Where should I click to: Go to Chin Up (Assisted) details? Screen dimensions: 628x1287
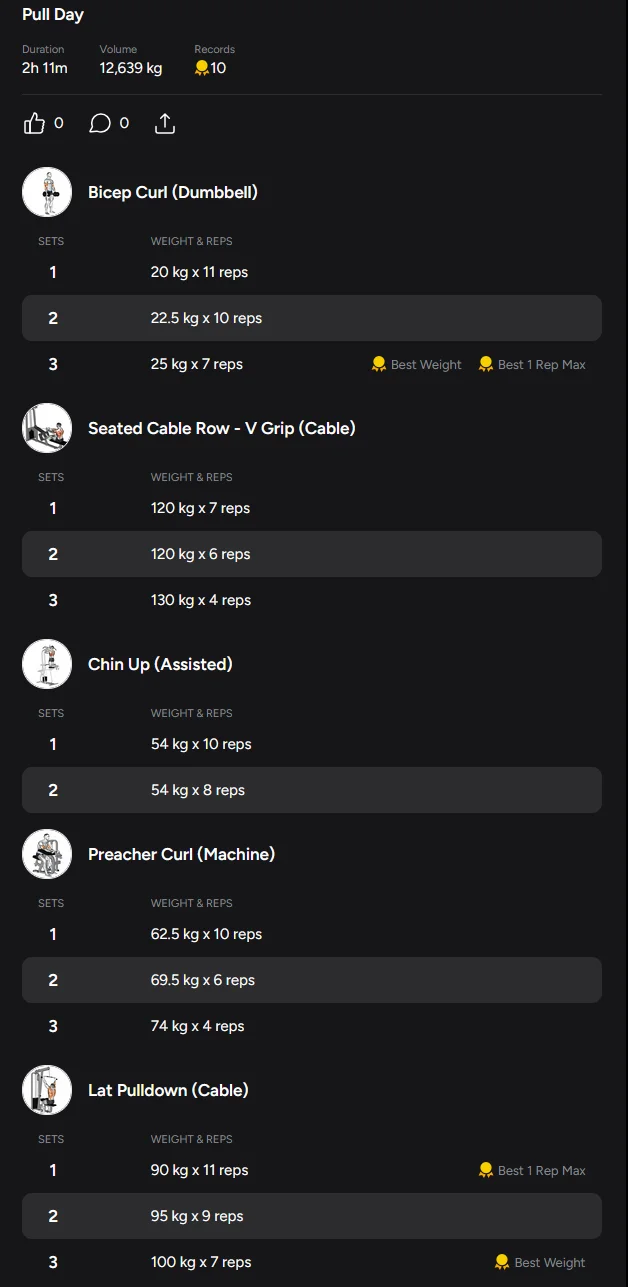click(x=160, y=664)
